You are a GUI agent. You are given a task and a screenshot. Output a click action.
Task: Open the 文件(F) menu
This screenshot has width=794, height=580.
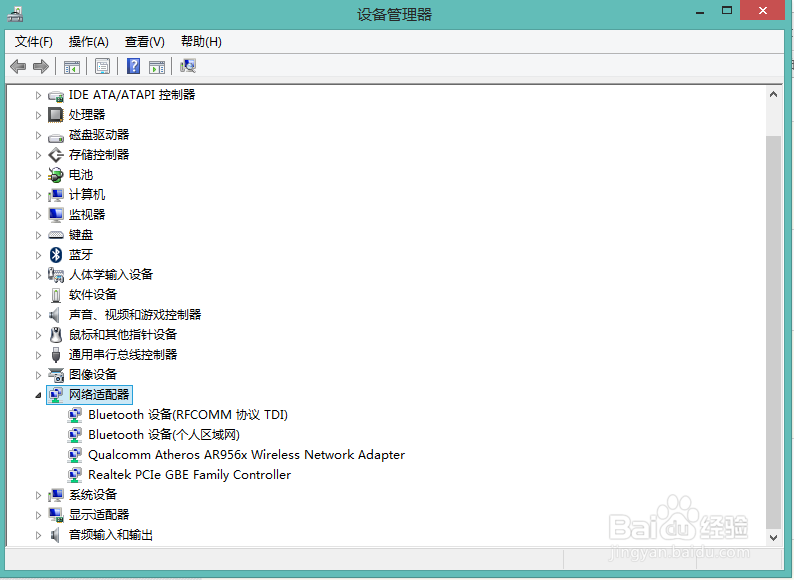coord(33,42)
